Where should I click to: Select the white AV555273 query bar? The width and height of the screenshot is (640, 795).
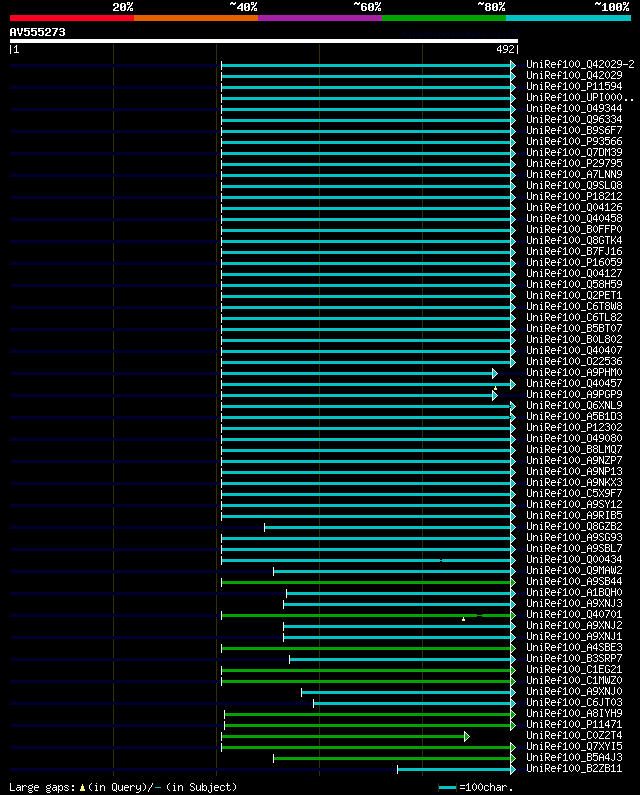click(x=264, y=41)
